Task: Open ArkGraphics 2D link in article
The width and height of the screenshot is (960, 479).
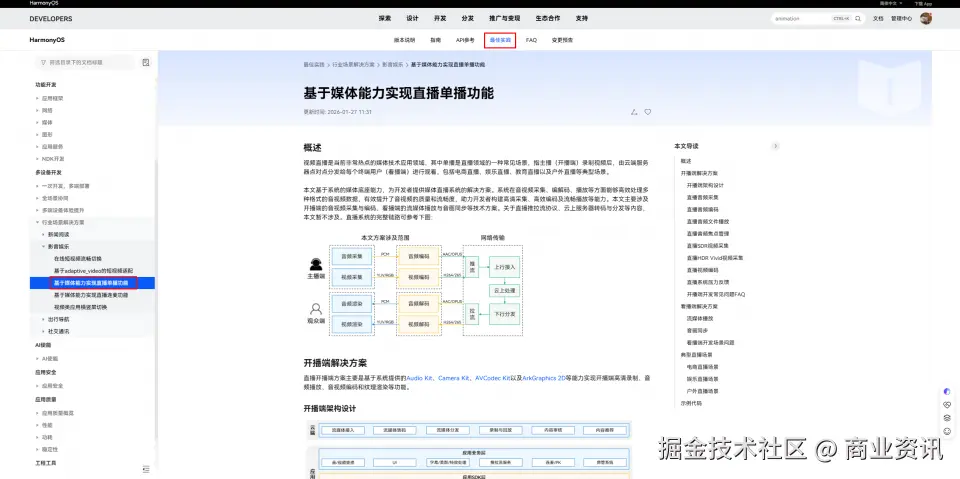Action: click(544, 379)
